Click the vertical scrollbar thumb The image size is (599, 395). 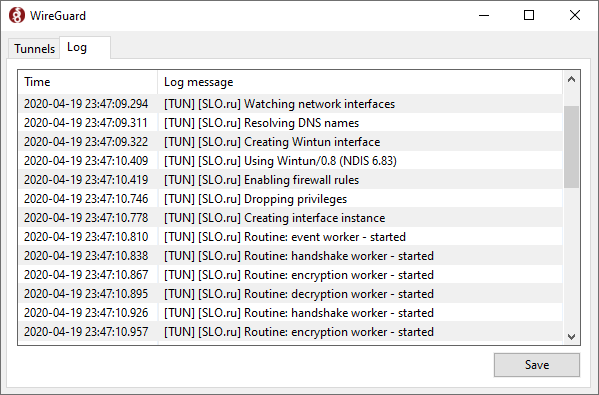click(x=571, y=147)
